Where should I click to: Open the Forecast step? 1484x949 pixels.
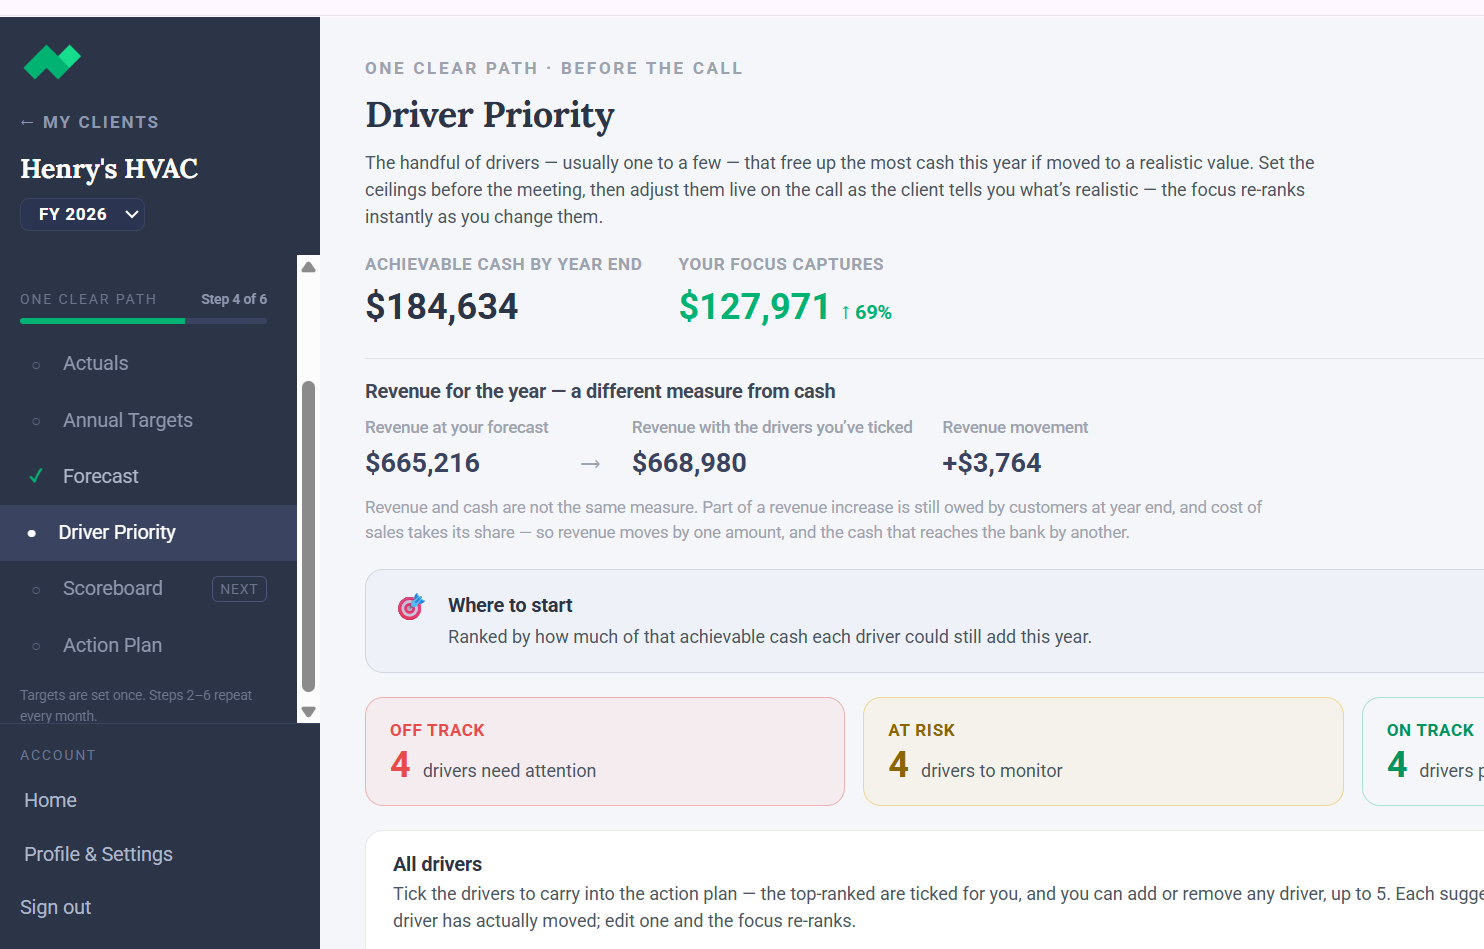(x=148, y=476)
